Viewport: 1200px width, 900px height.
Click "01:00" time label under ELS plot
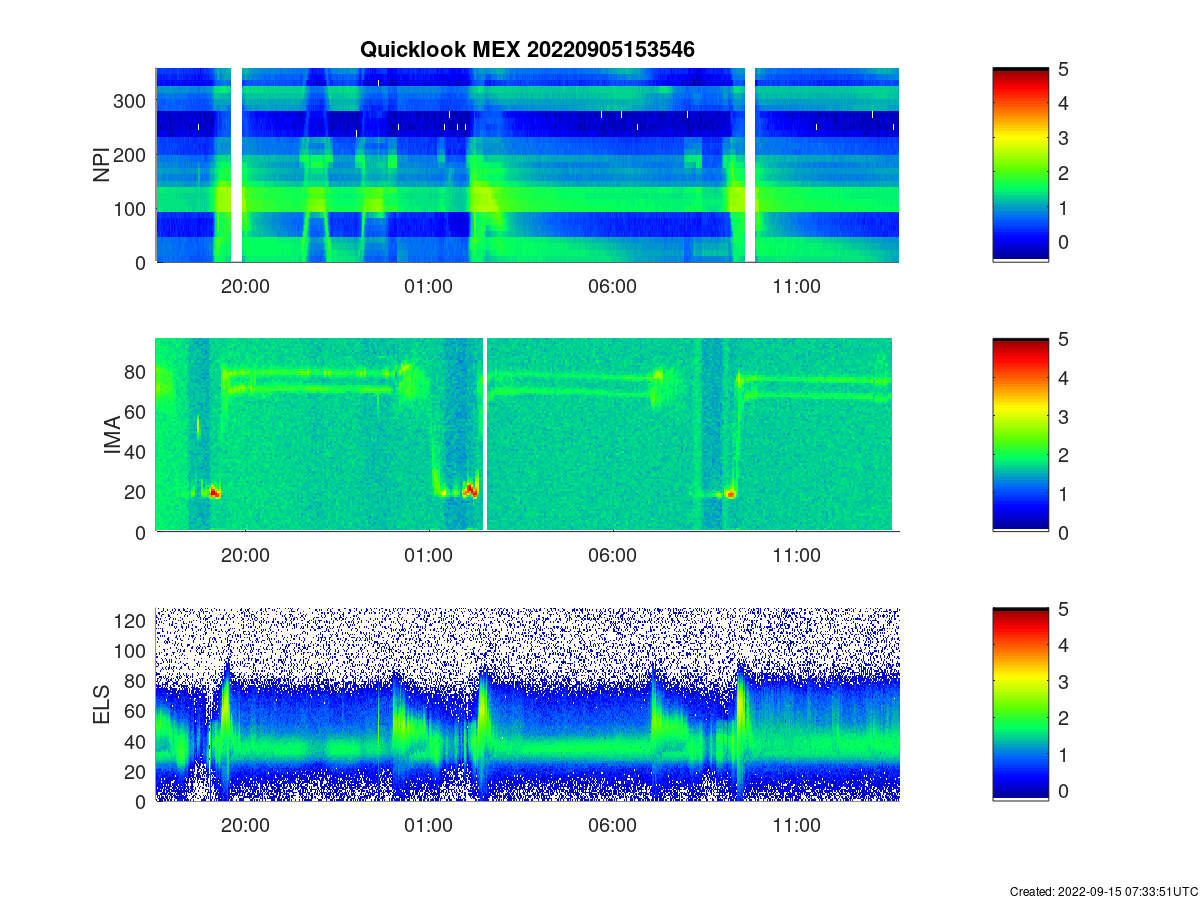click(x=428, y=825)
